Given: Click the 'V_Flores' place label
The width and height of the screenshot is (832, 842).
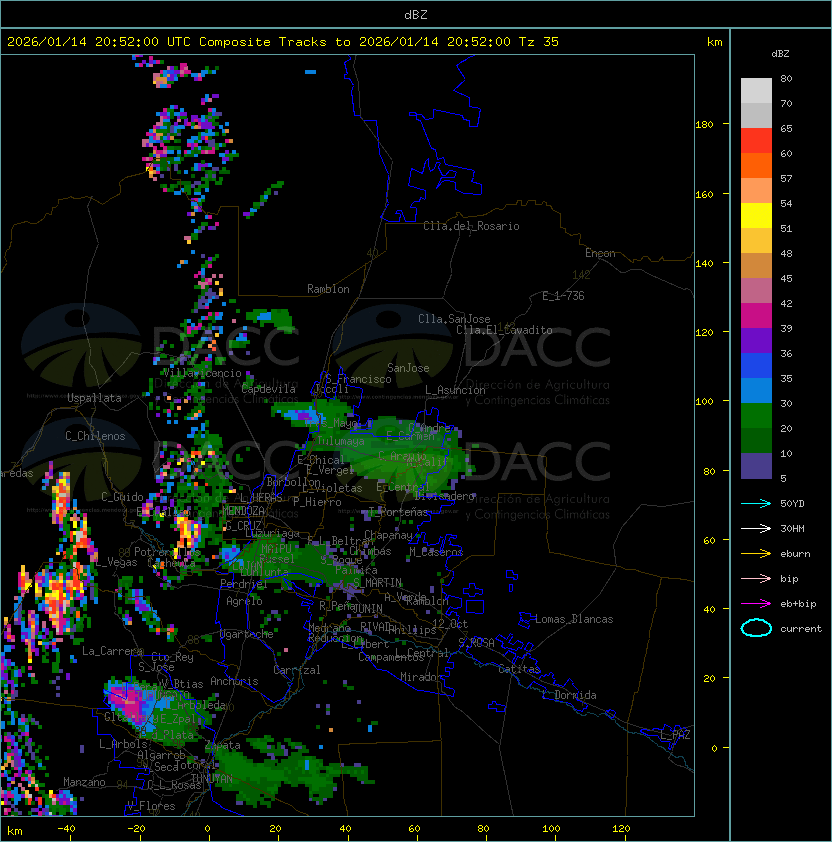Looking at the screenshot, I should point(151,805).
